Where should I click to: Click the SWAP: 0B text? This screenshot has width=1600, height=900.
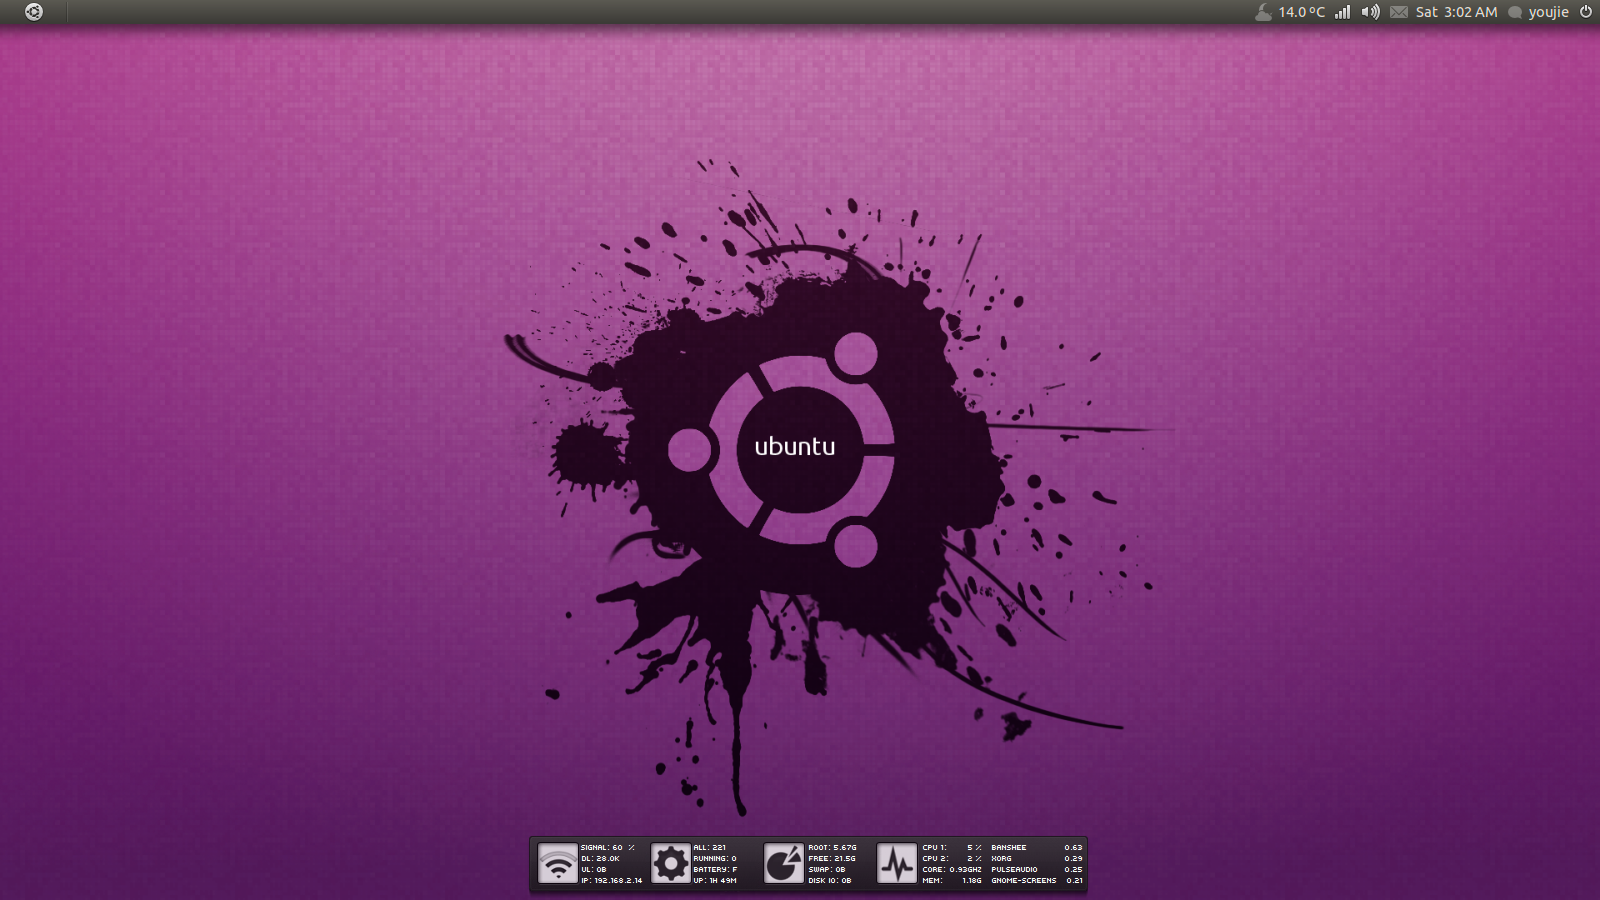[x=827, y=869]
